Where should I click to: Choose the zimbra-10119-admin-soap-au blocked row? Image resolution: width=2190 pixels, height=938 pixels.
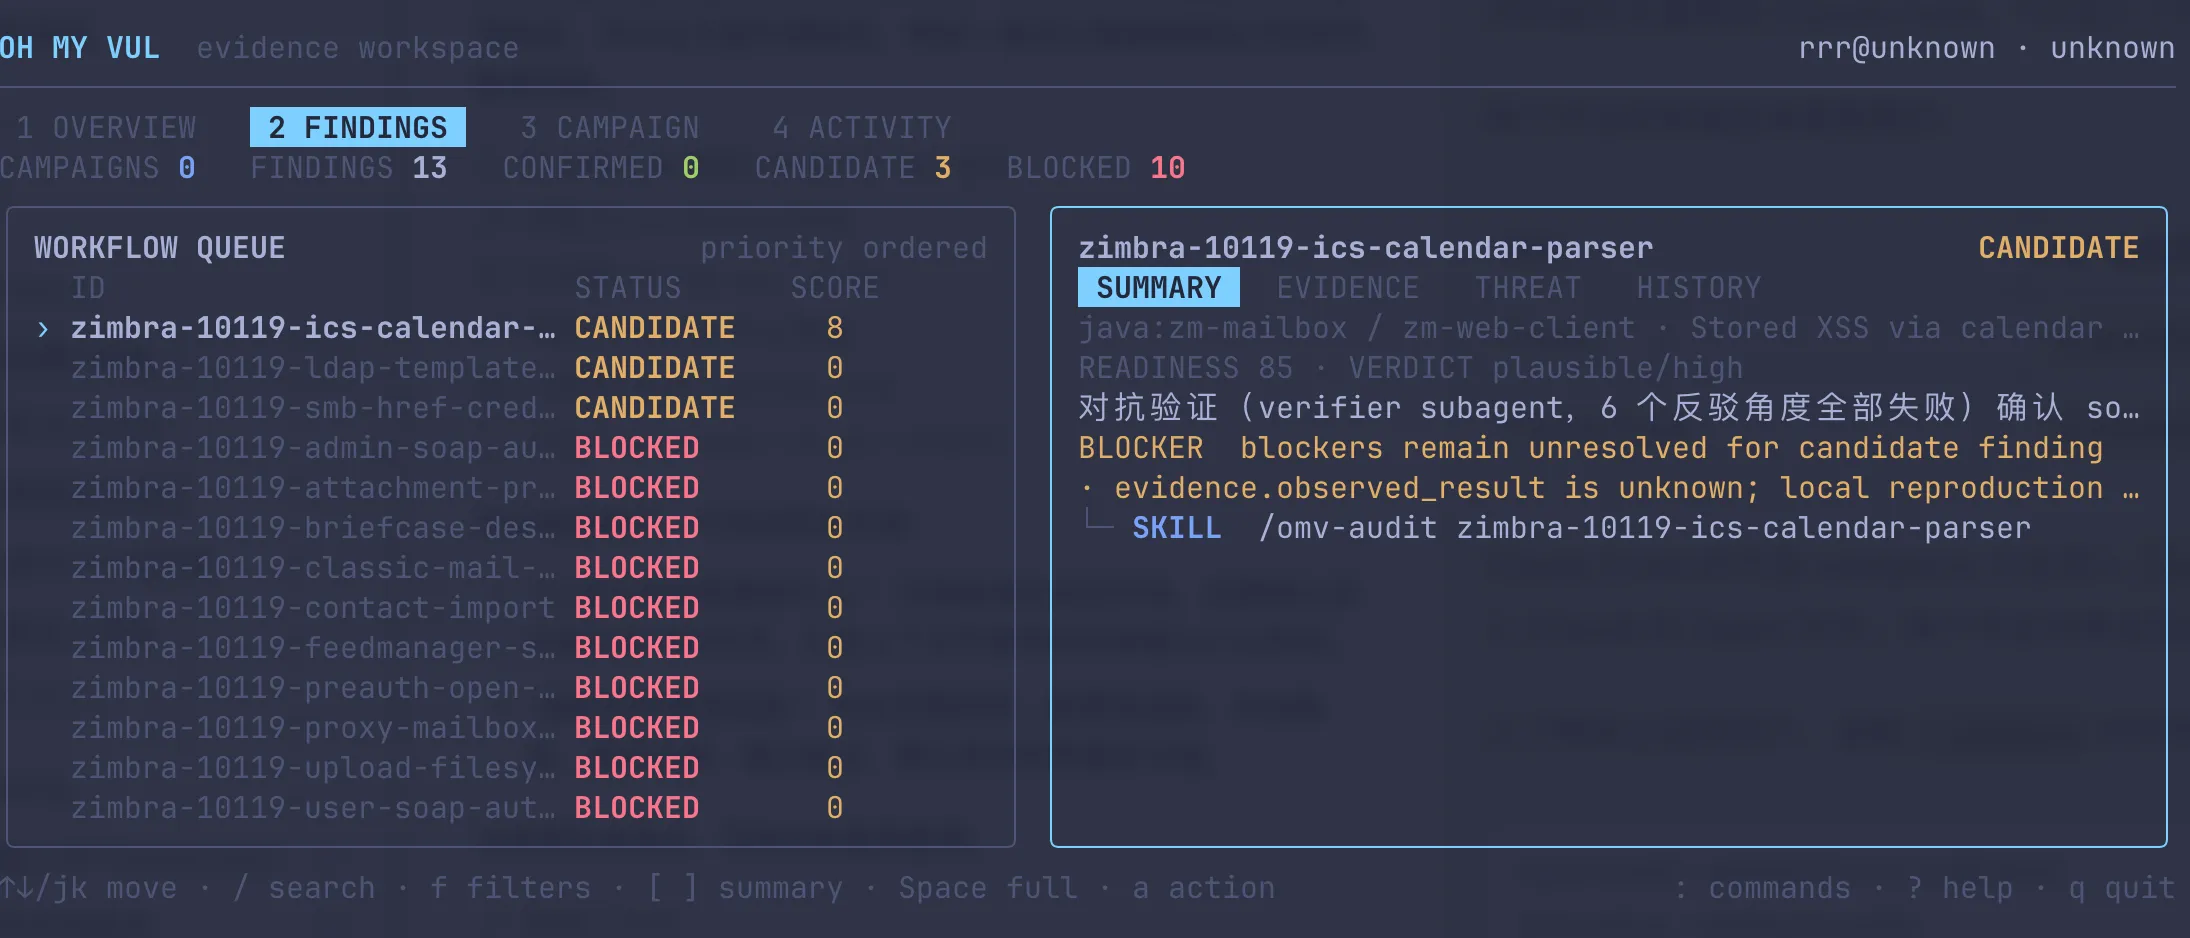pyautogui.click(x=456, y=448)
